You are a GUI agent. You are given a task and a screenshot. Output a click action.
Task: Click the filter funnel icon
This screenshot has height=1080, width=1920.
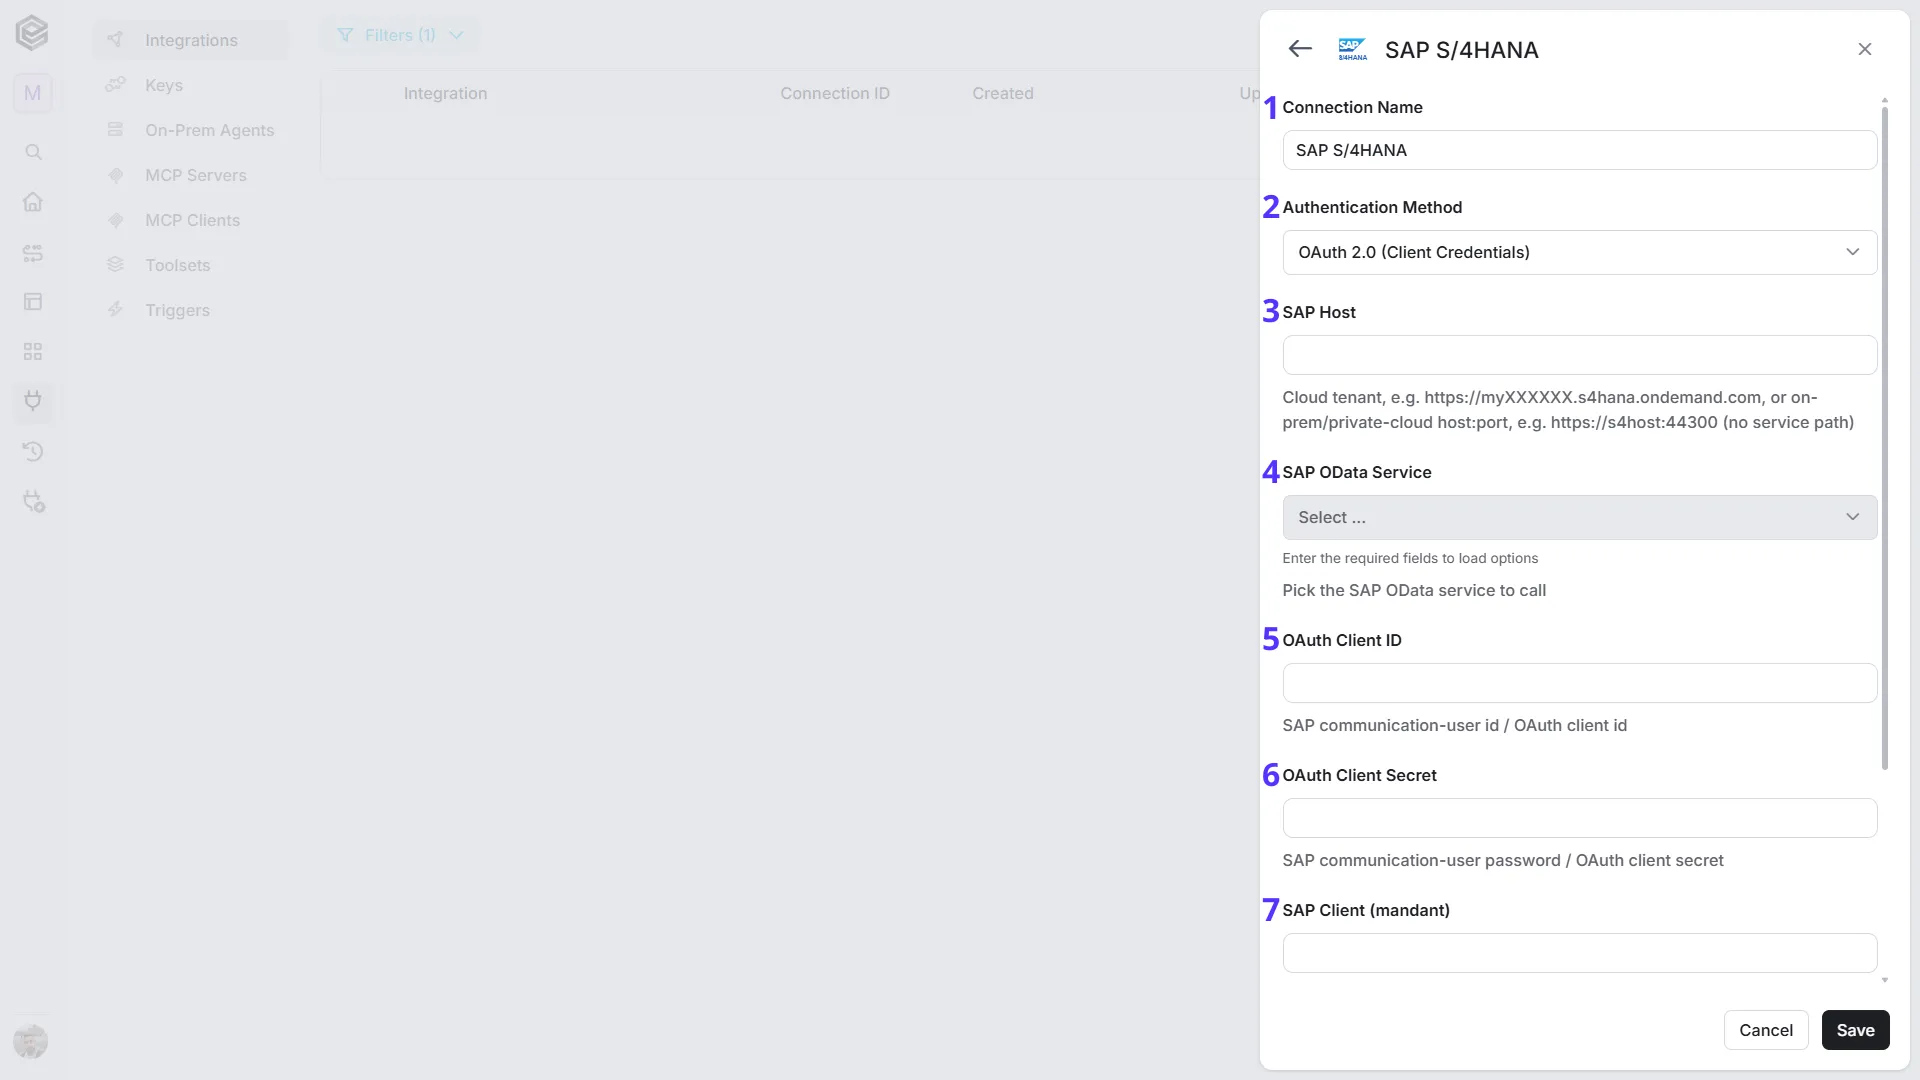point(345,35)
